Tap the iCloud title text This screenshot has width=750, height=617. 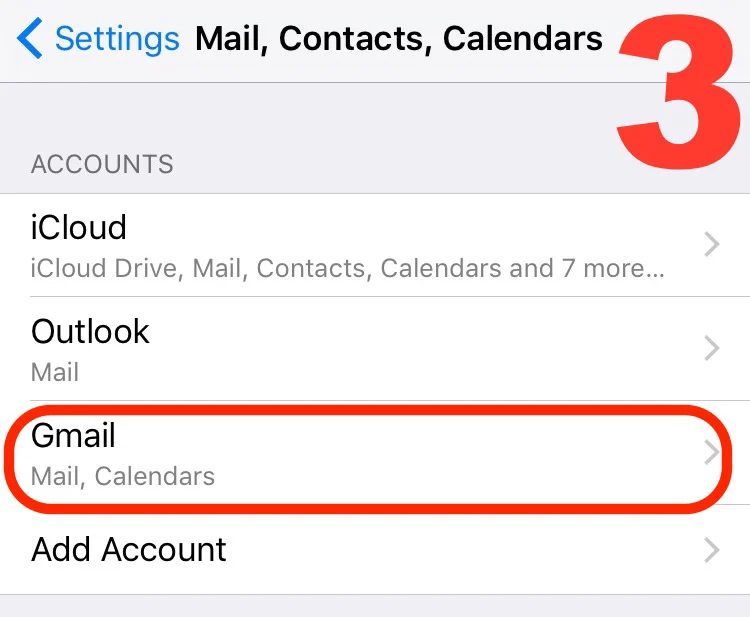point(78,227)
